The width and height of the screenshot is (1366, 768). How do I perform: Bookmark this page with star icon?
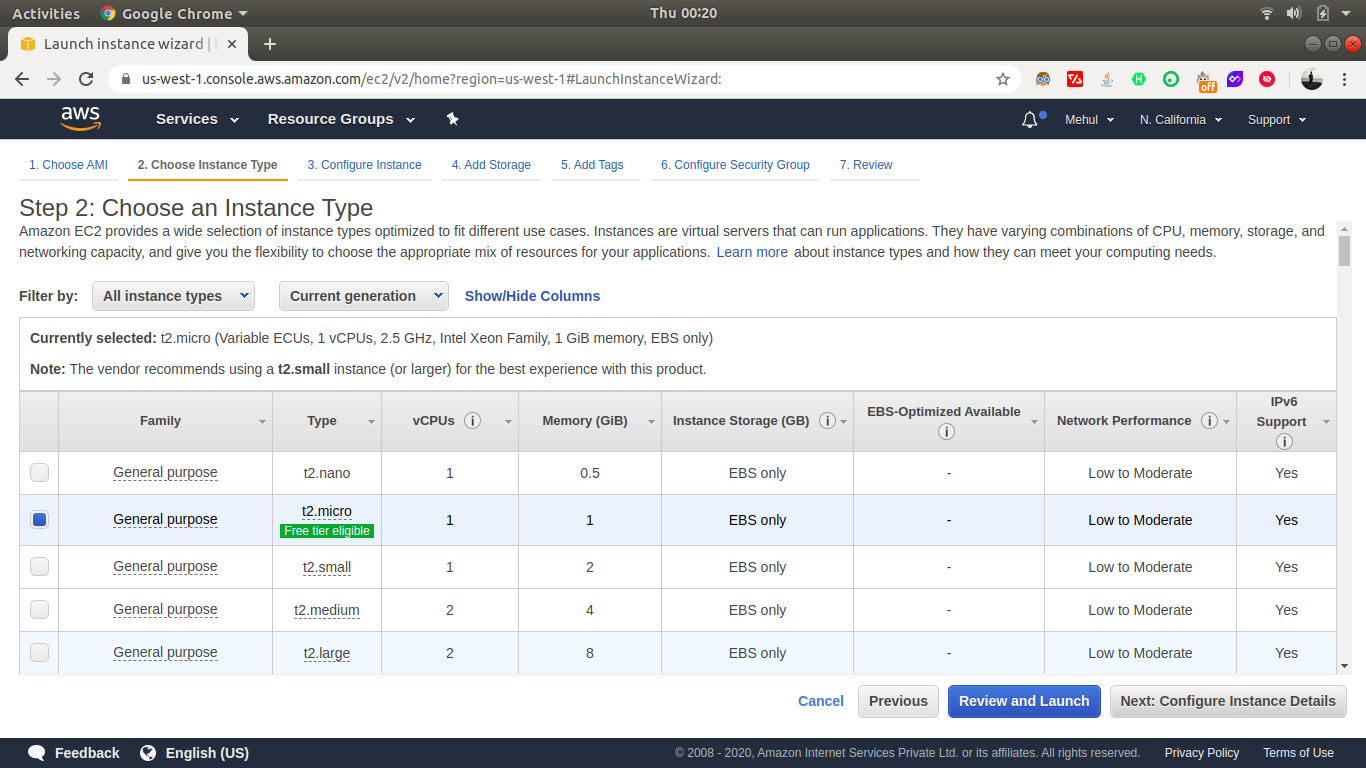1002,79
